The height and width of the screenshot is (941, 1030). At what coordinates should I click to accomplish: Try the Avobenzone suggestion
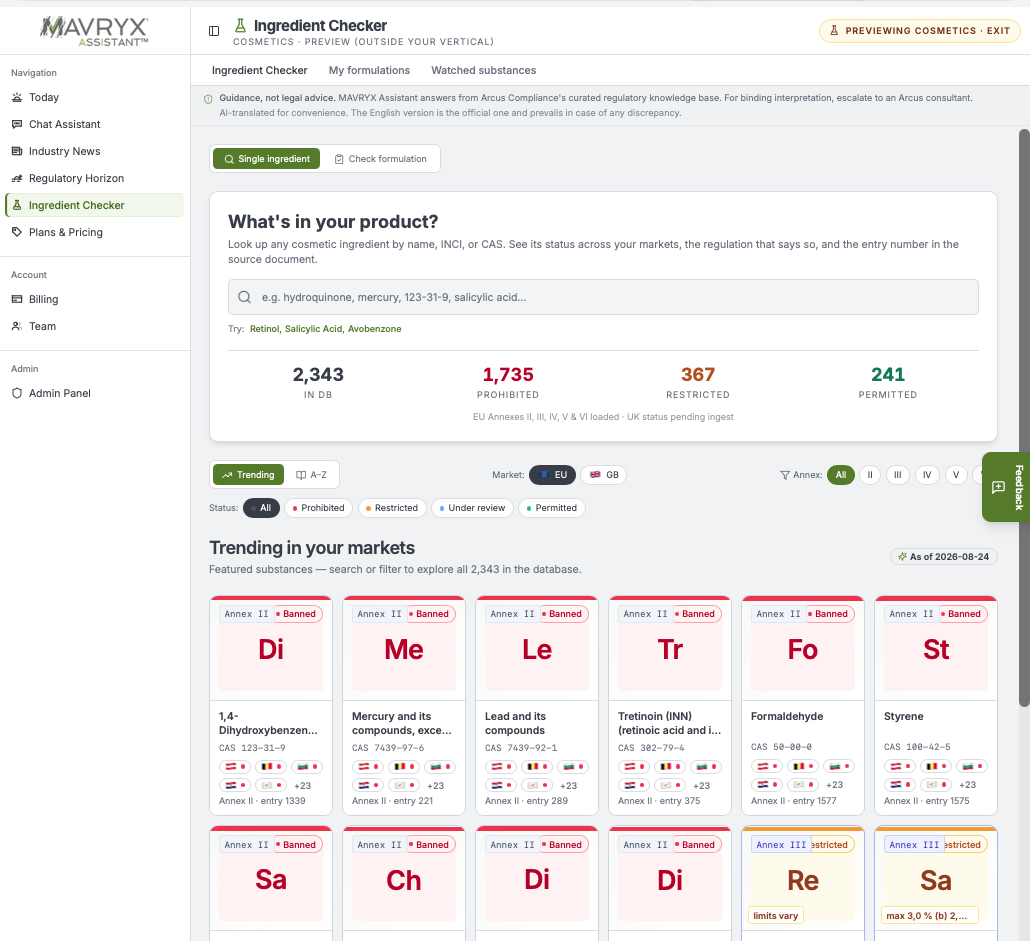click(x=374, y=329)
